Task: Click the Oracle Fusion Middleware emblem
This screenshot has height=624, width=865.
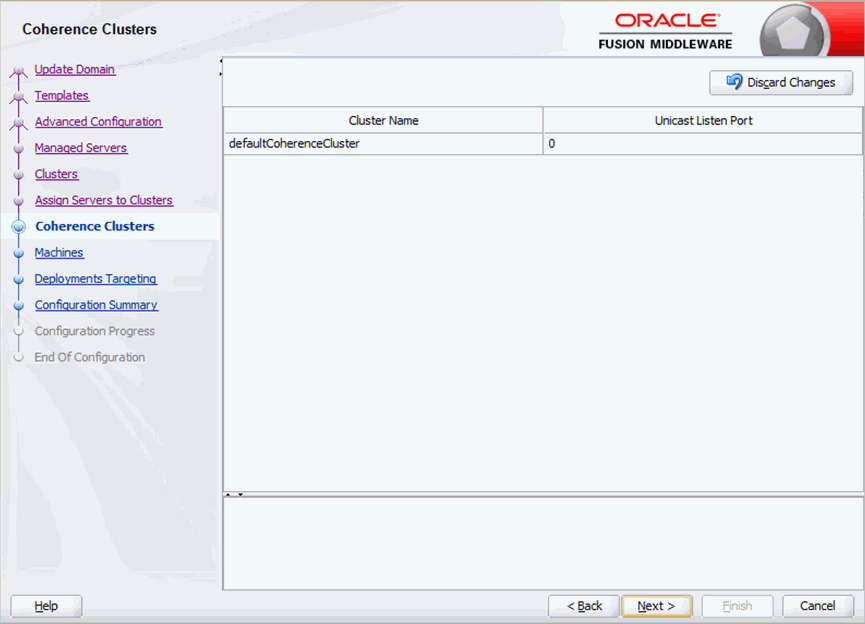Action: 795,29
